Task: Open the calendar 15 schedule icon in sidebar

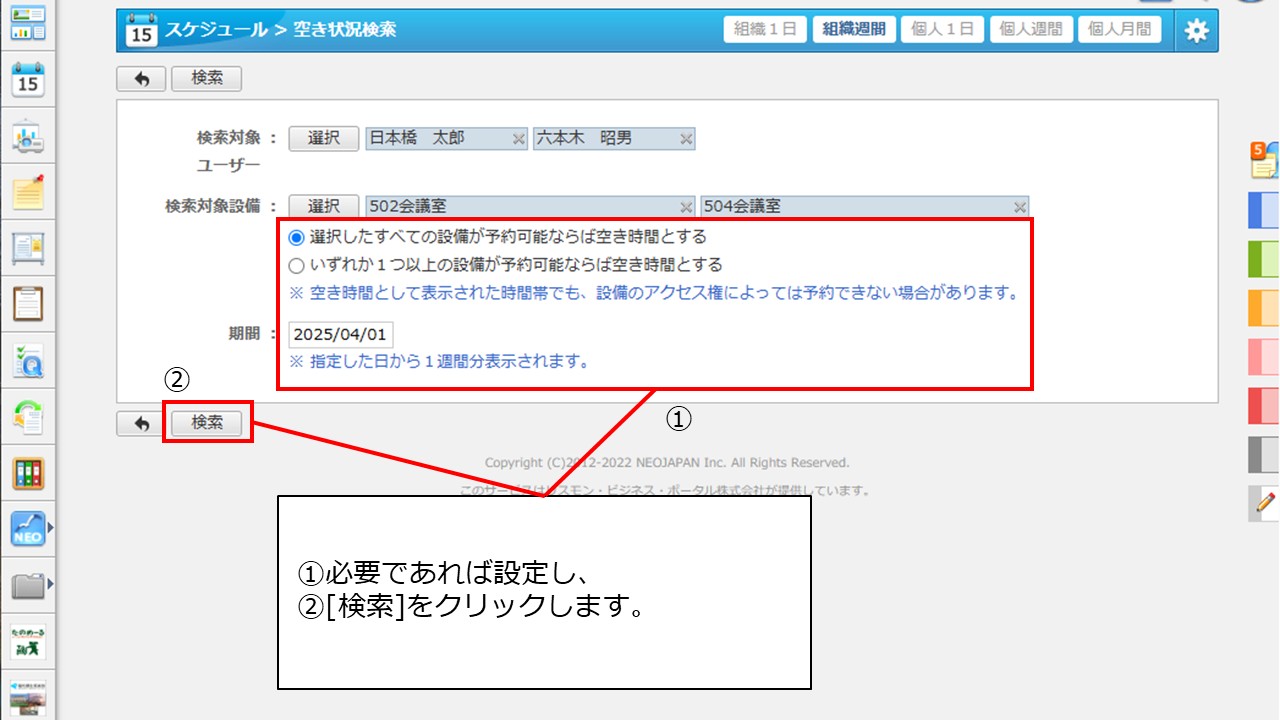Action: coord(28,79)
